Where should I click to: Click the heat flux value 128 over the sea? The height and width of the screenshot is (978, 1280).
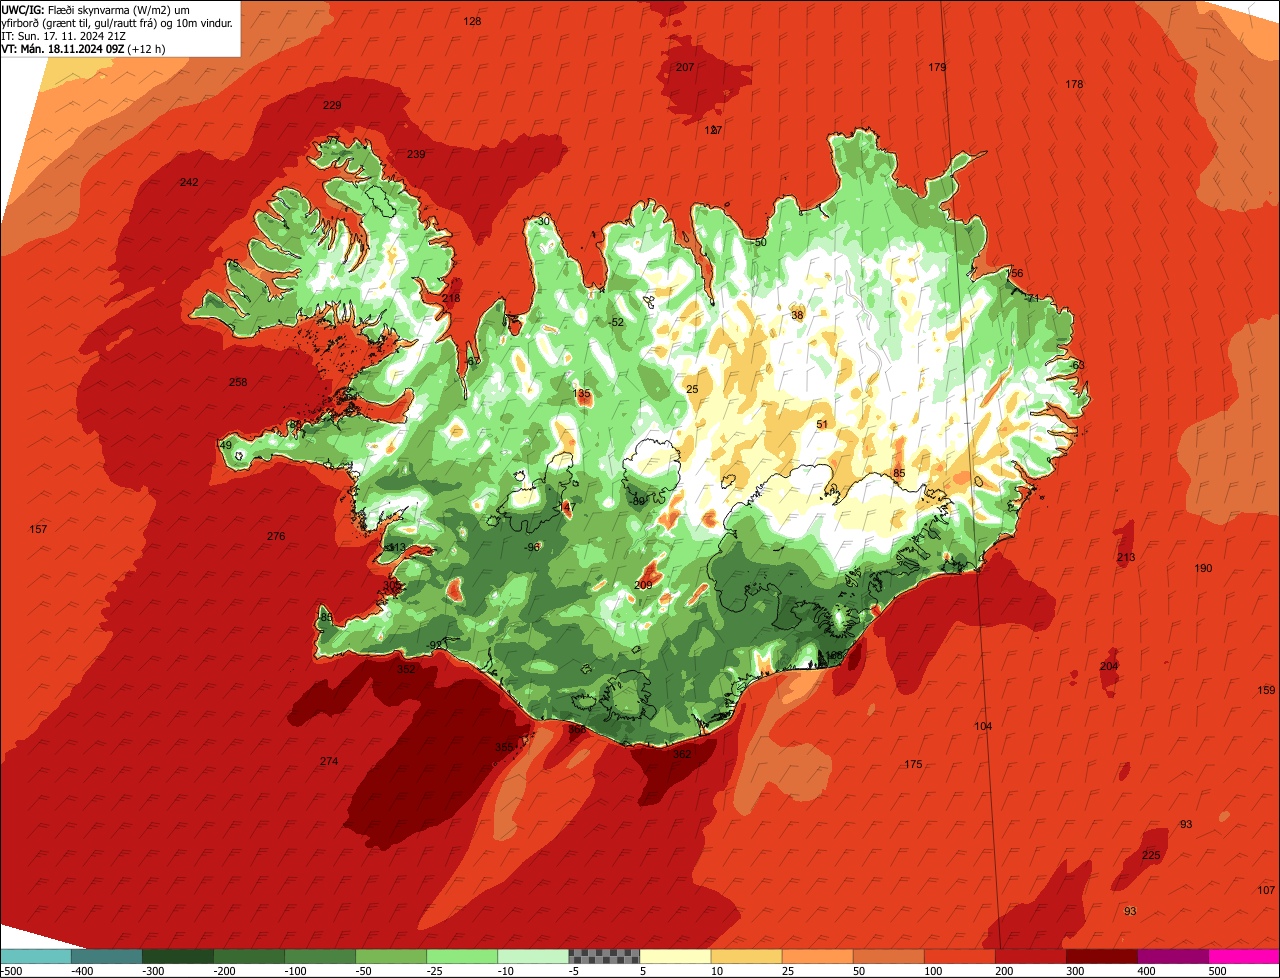click(473, 21)
